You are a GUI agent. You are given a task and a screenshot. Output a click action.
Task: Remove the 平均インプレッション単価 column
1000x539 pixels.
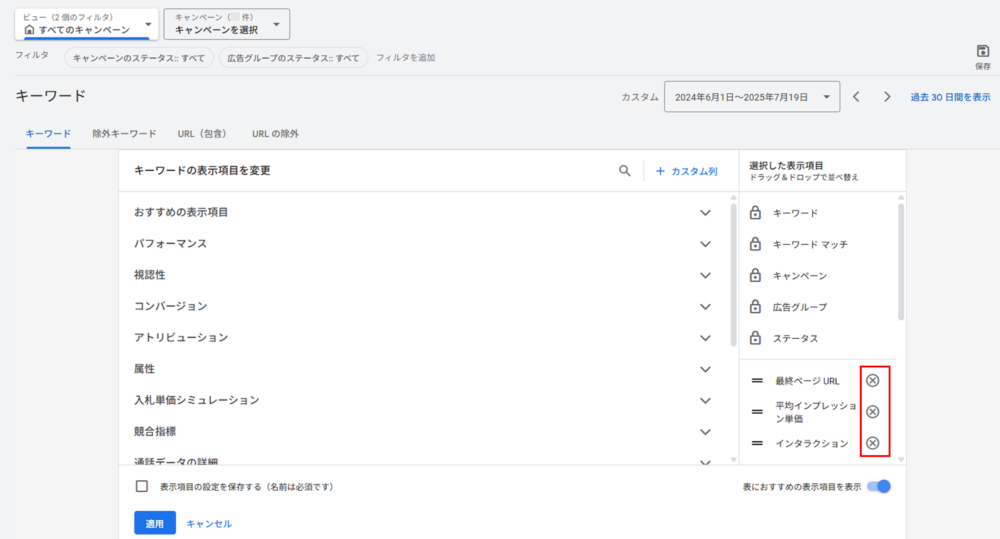pos(872,412)
